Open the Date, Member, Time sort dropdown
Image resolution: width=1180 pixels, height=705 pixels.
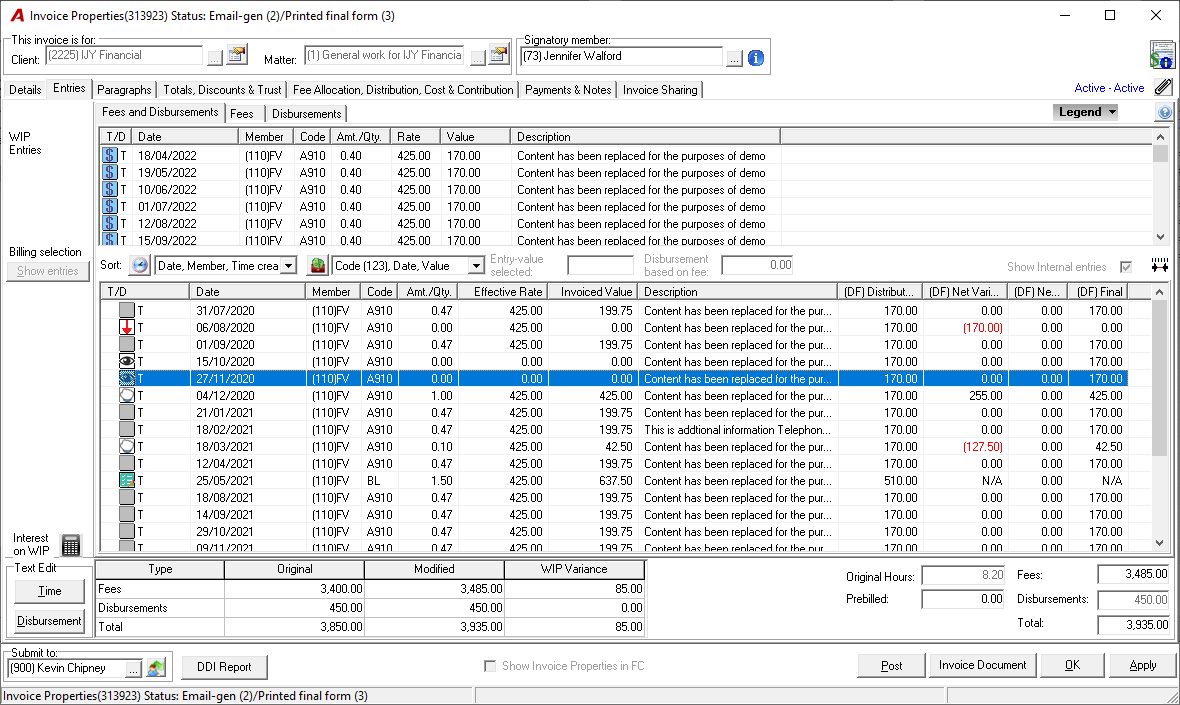(288, 266)
